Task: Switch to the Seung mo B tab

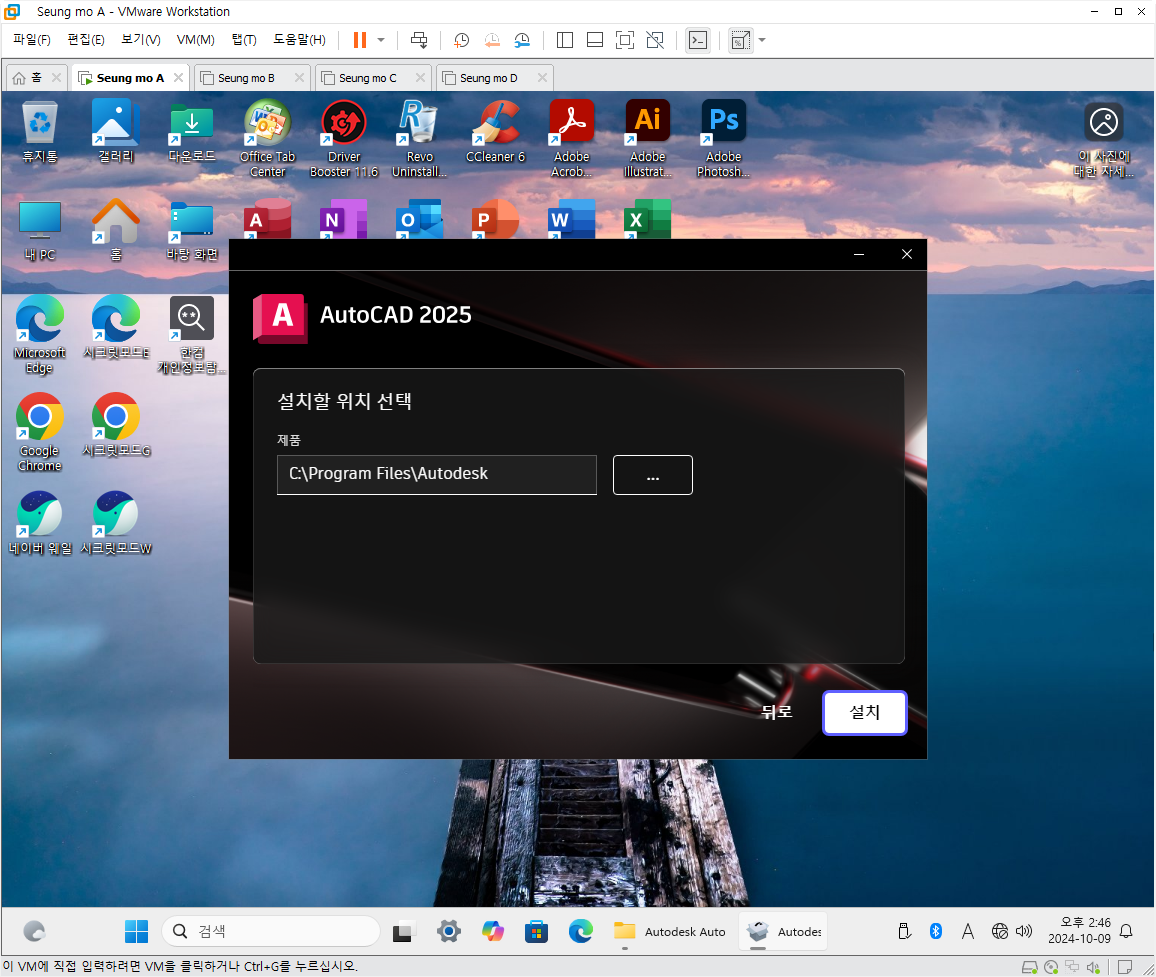Action: click(x=246, y=78)
